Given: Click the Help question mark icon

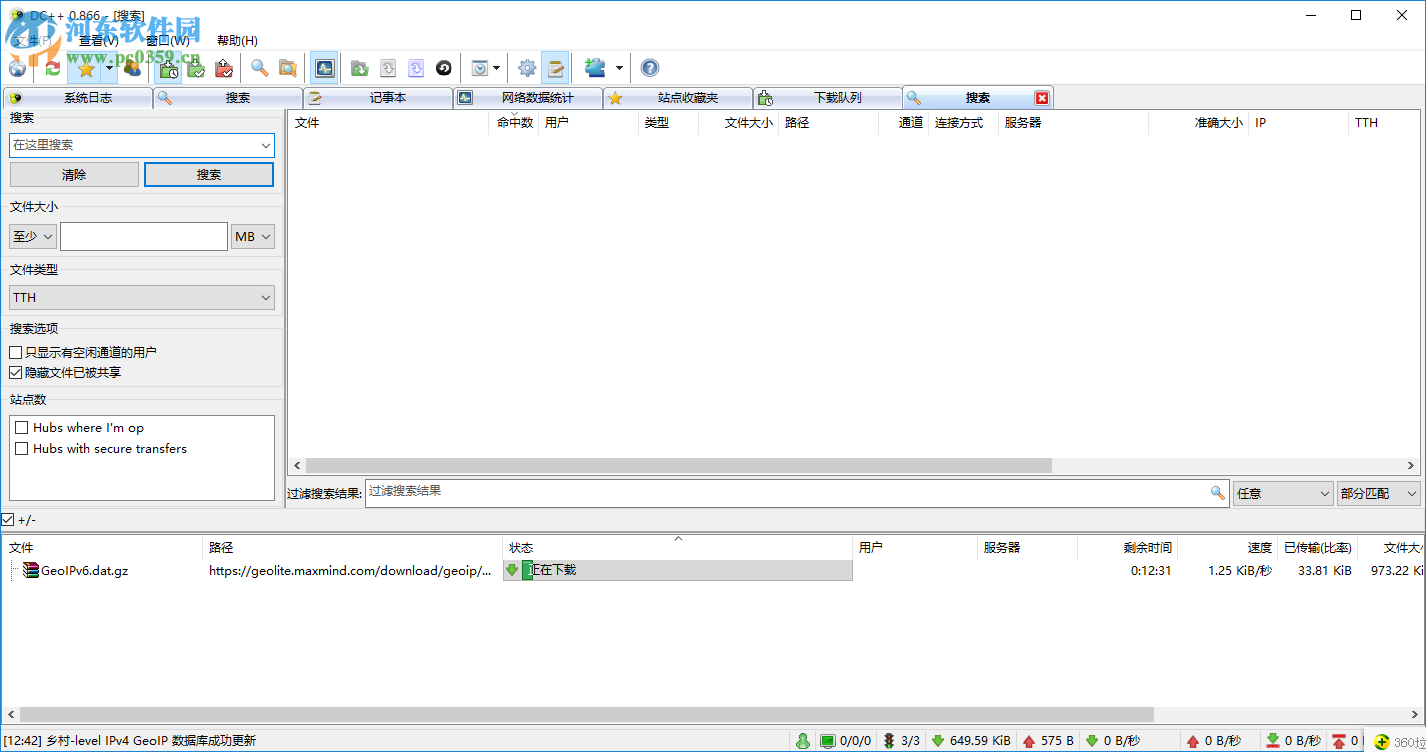Looking at the screenshot, I should [650, 68].
